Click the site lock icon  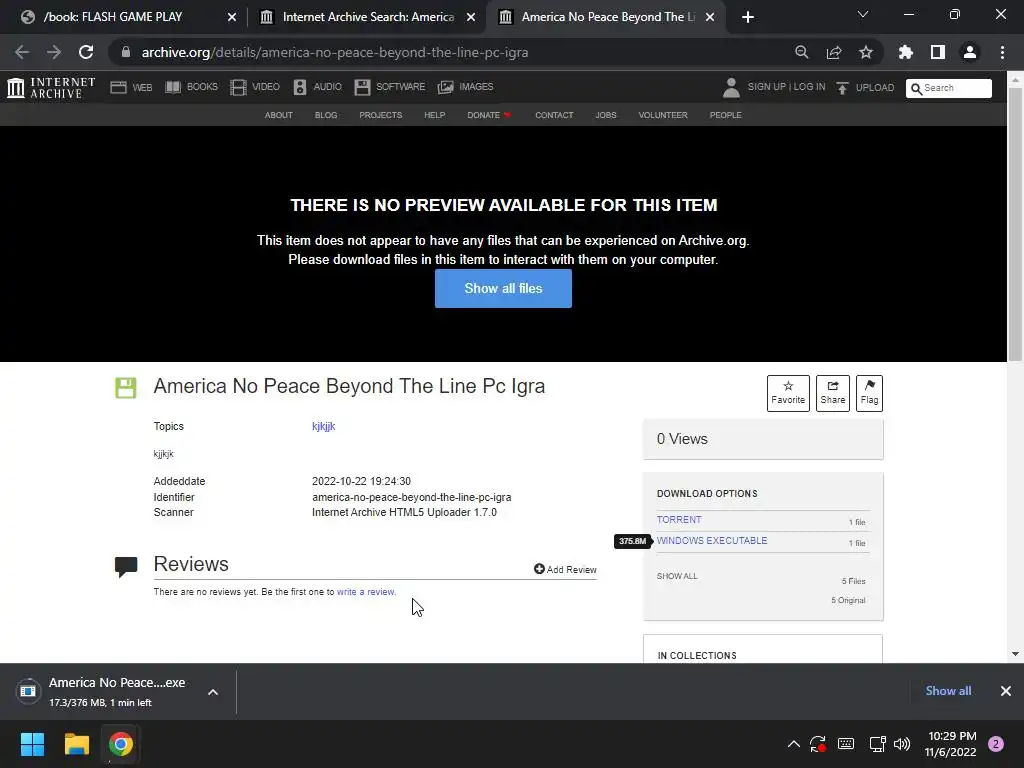pos(126,52)
